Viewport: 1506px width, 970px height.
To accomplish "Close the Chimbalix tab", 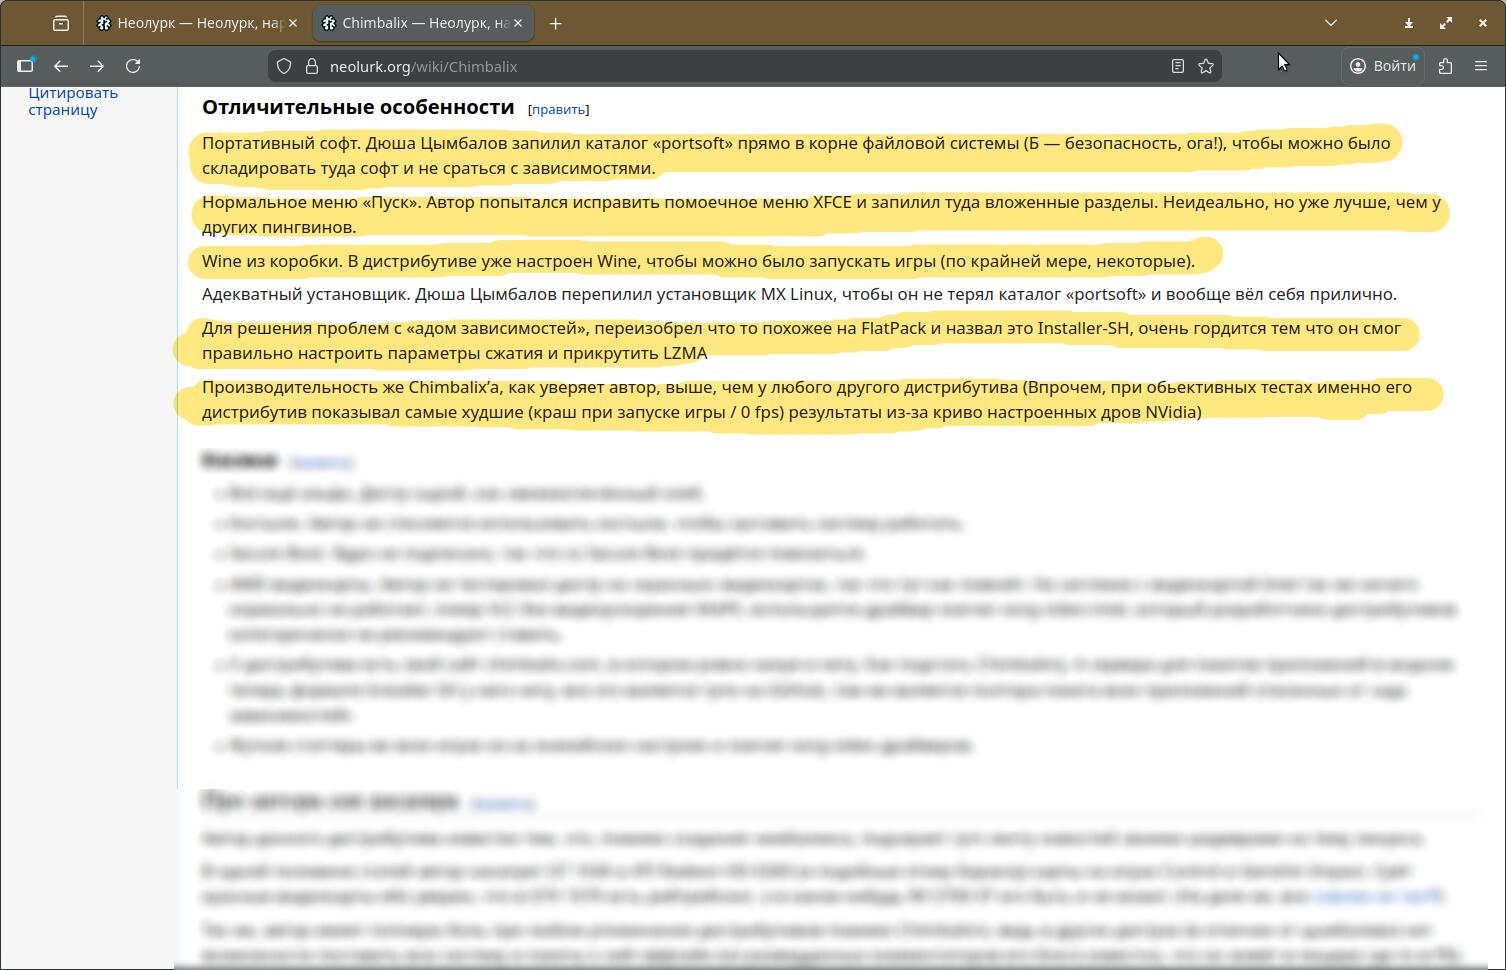I will [x=518, y=23].
